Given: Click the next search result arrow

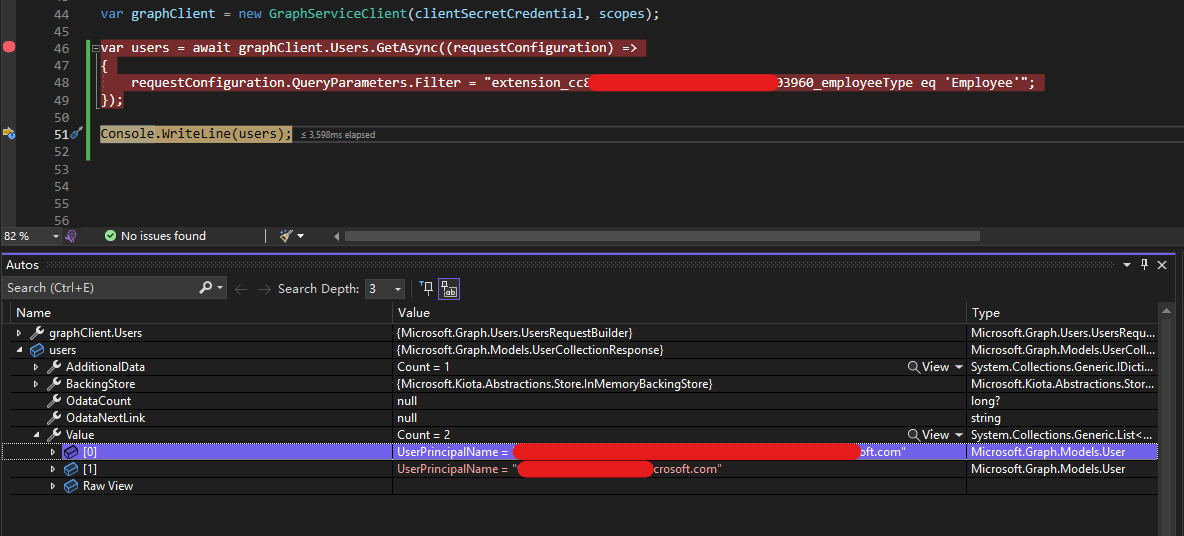Looking at the screenshot, I should (x=264, y=289).
